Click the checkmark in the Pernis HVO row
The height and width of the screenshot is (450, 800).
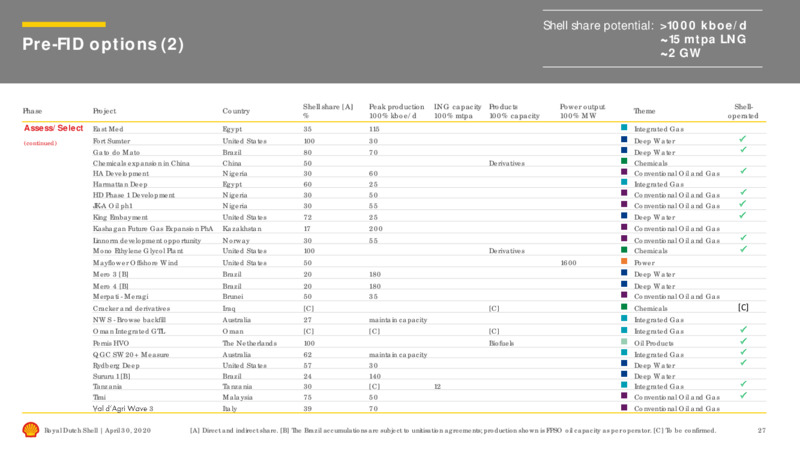pos(743,341)
